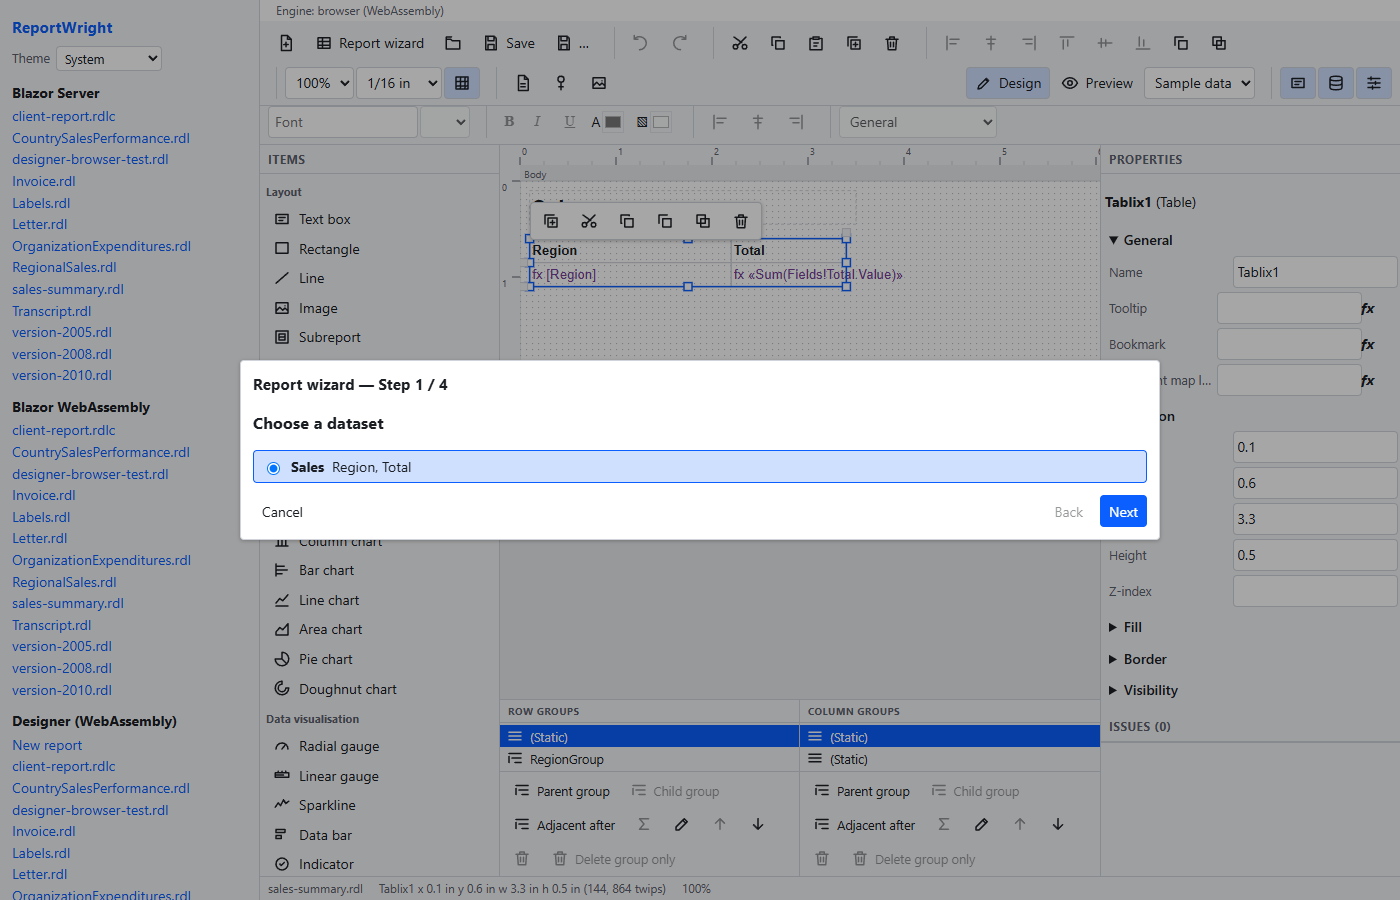Click the page setup document icon

[x=523, y=83]
